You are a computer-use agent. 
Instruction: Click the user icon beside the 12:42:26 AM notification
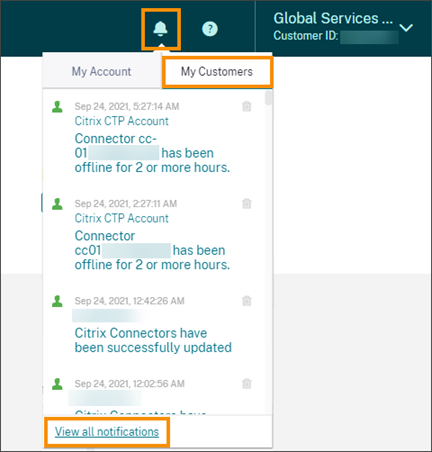(x=57, y=301)
